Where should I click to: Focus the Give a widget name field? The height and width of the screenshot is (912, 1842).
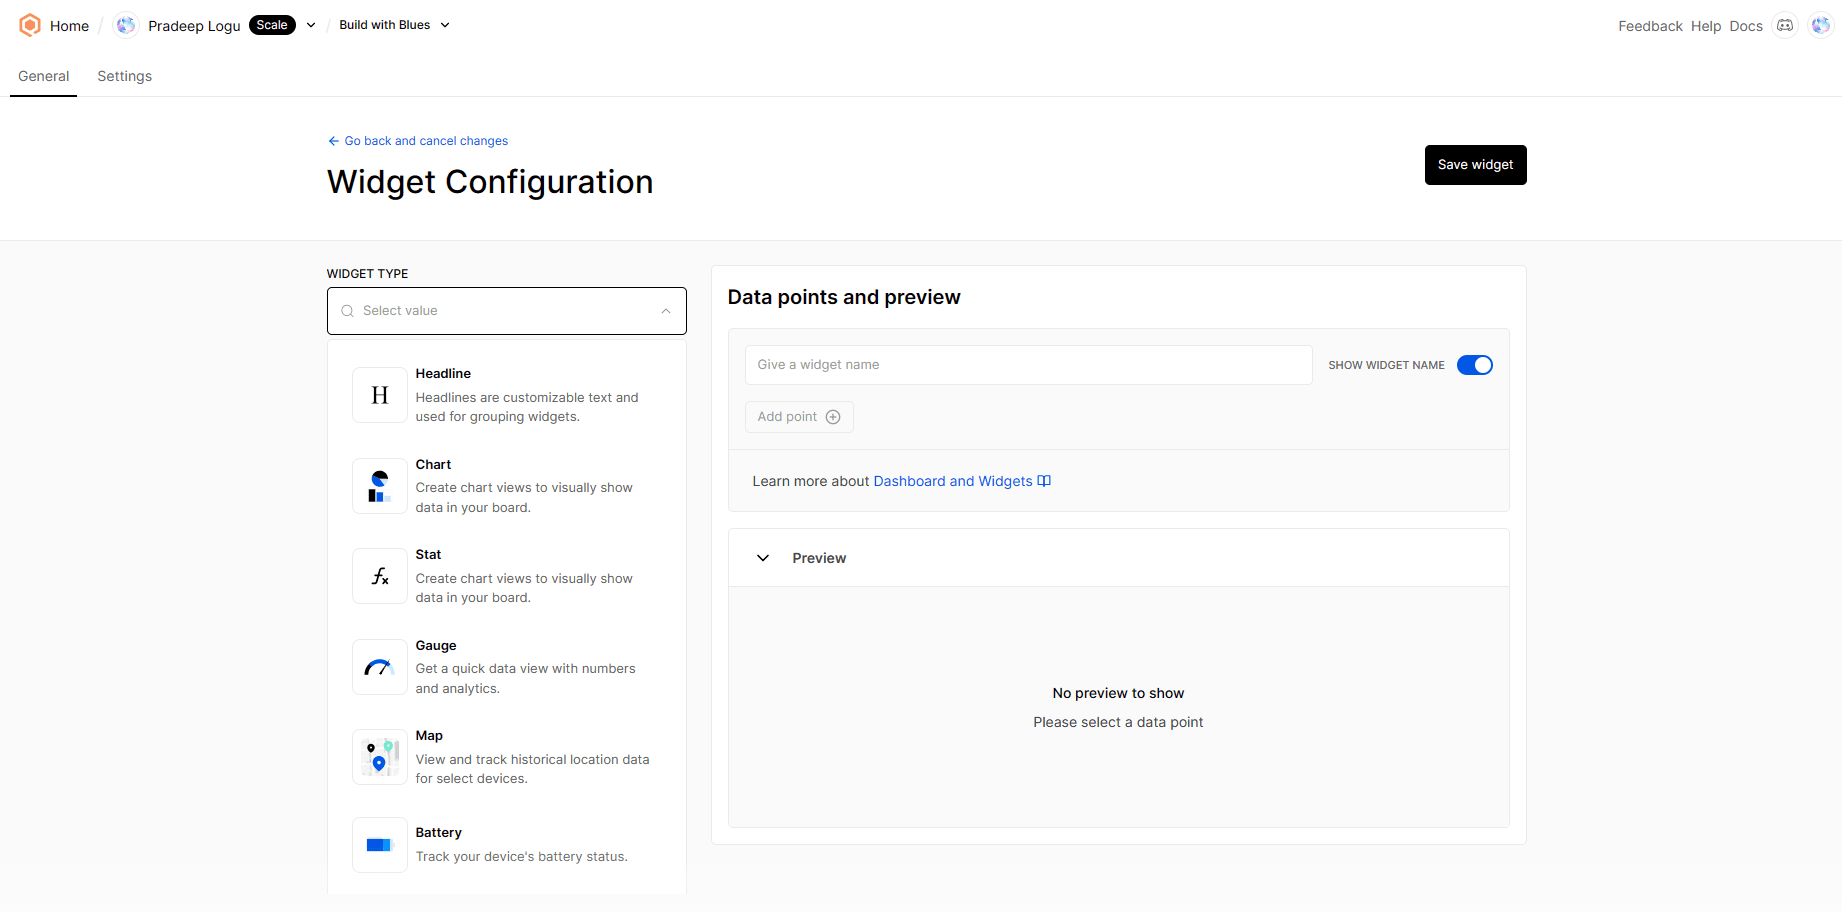[x=1028, y=365]
